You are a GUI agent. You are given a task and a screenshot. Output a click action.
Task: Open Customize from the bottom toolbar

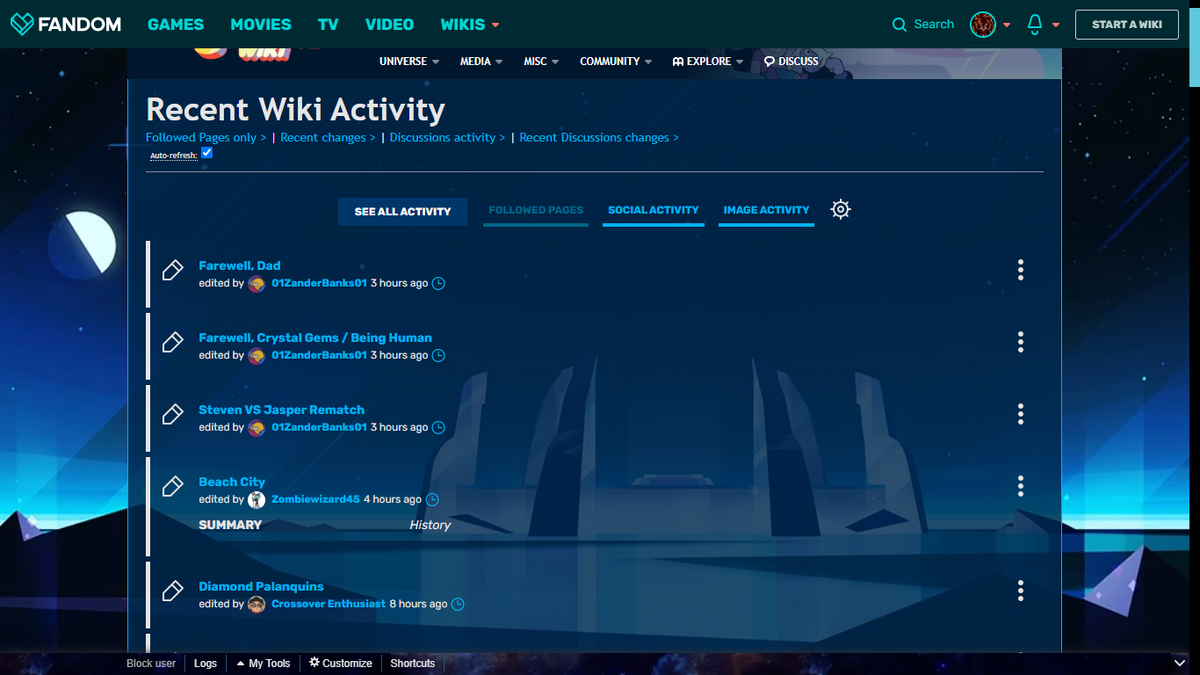point(340,662)
